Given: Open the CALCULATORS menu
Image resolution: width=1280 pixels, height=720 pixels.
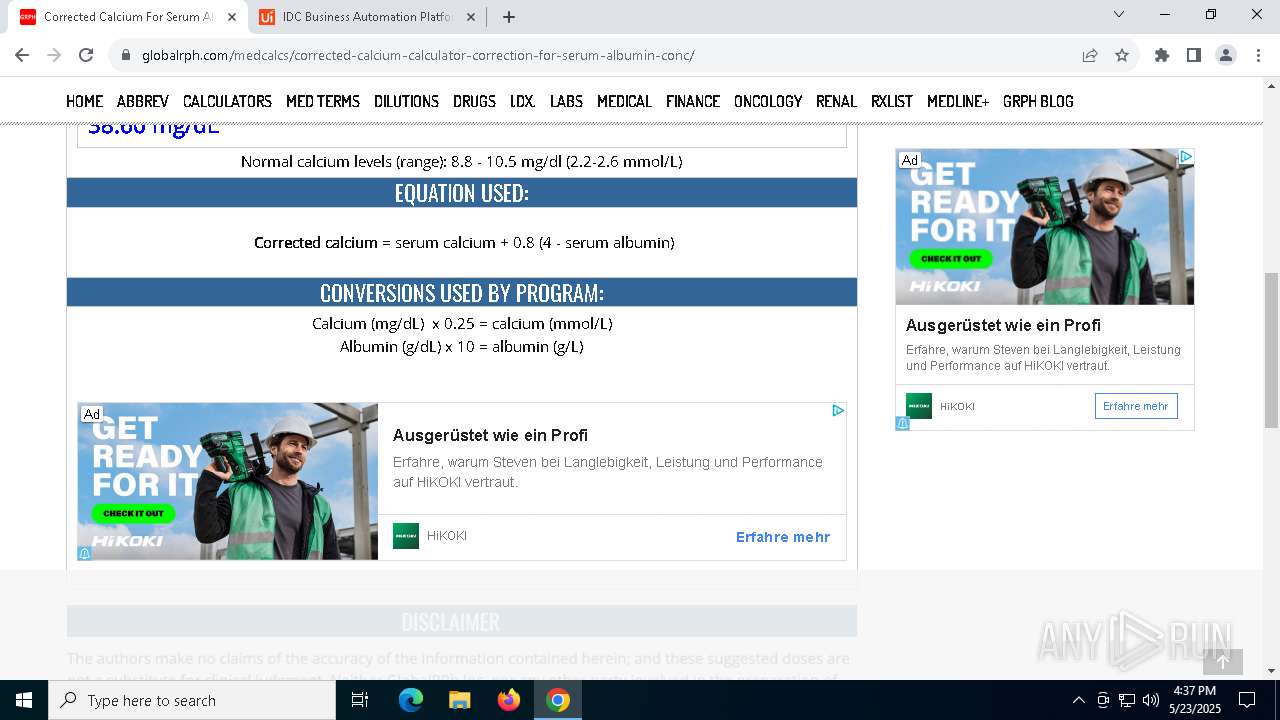Looking at the screenshot, I should 227,101.
